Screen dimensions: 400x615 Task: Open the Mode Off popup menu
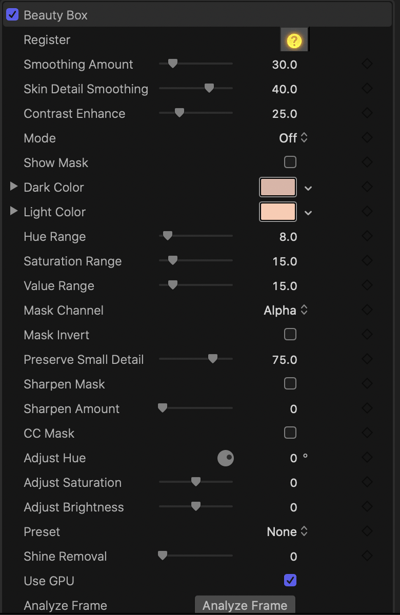coord(293,138)
